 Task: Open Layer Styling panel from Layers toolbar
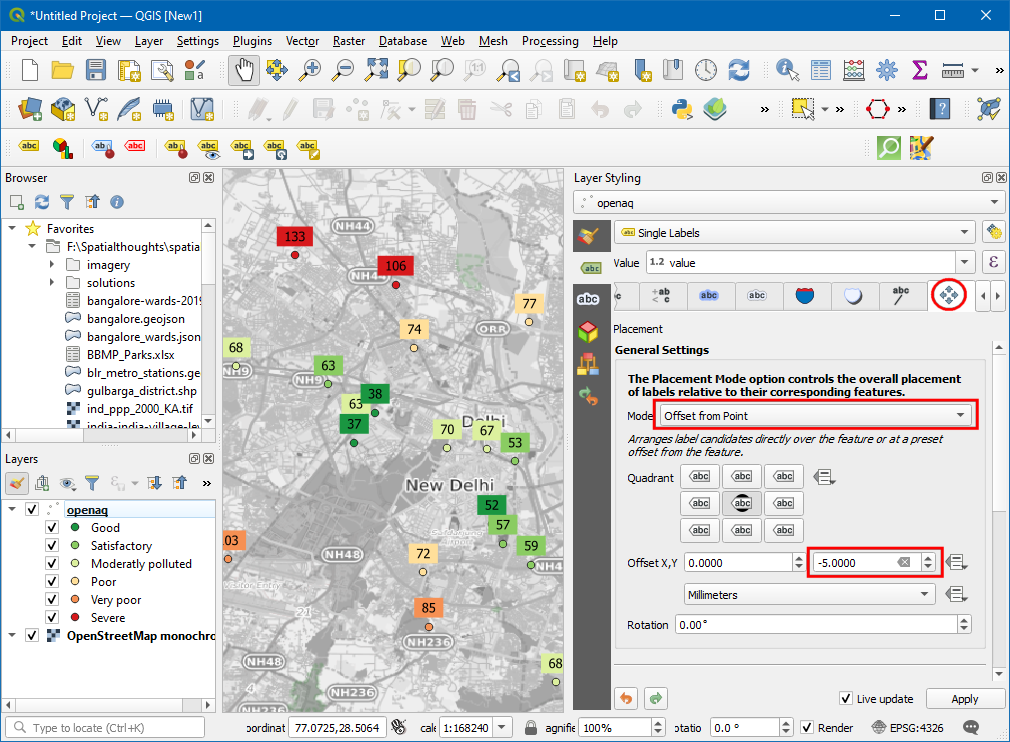click(17, 483)
